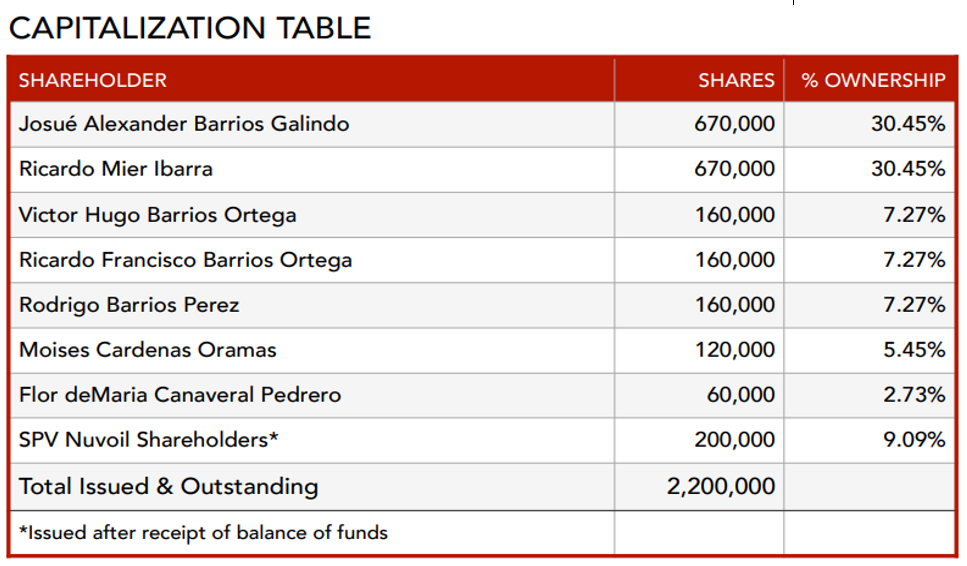The height and width of the screenshot is (566, 967).
Task: Click the Capitalization Table title
Action: coord(190,27)
